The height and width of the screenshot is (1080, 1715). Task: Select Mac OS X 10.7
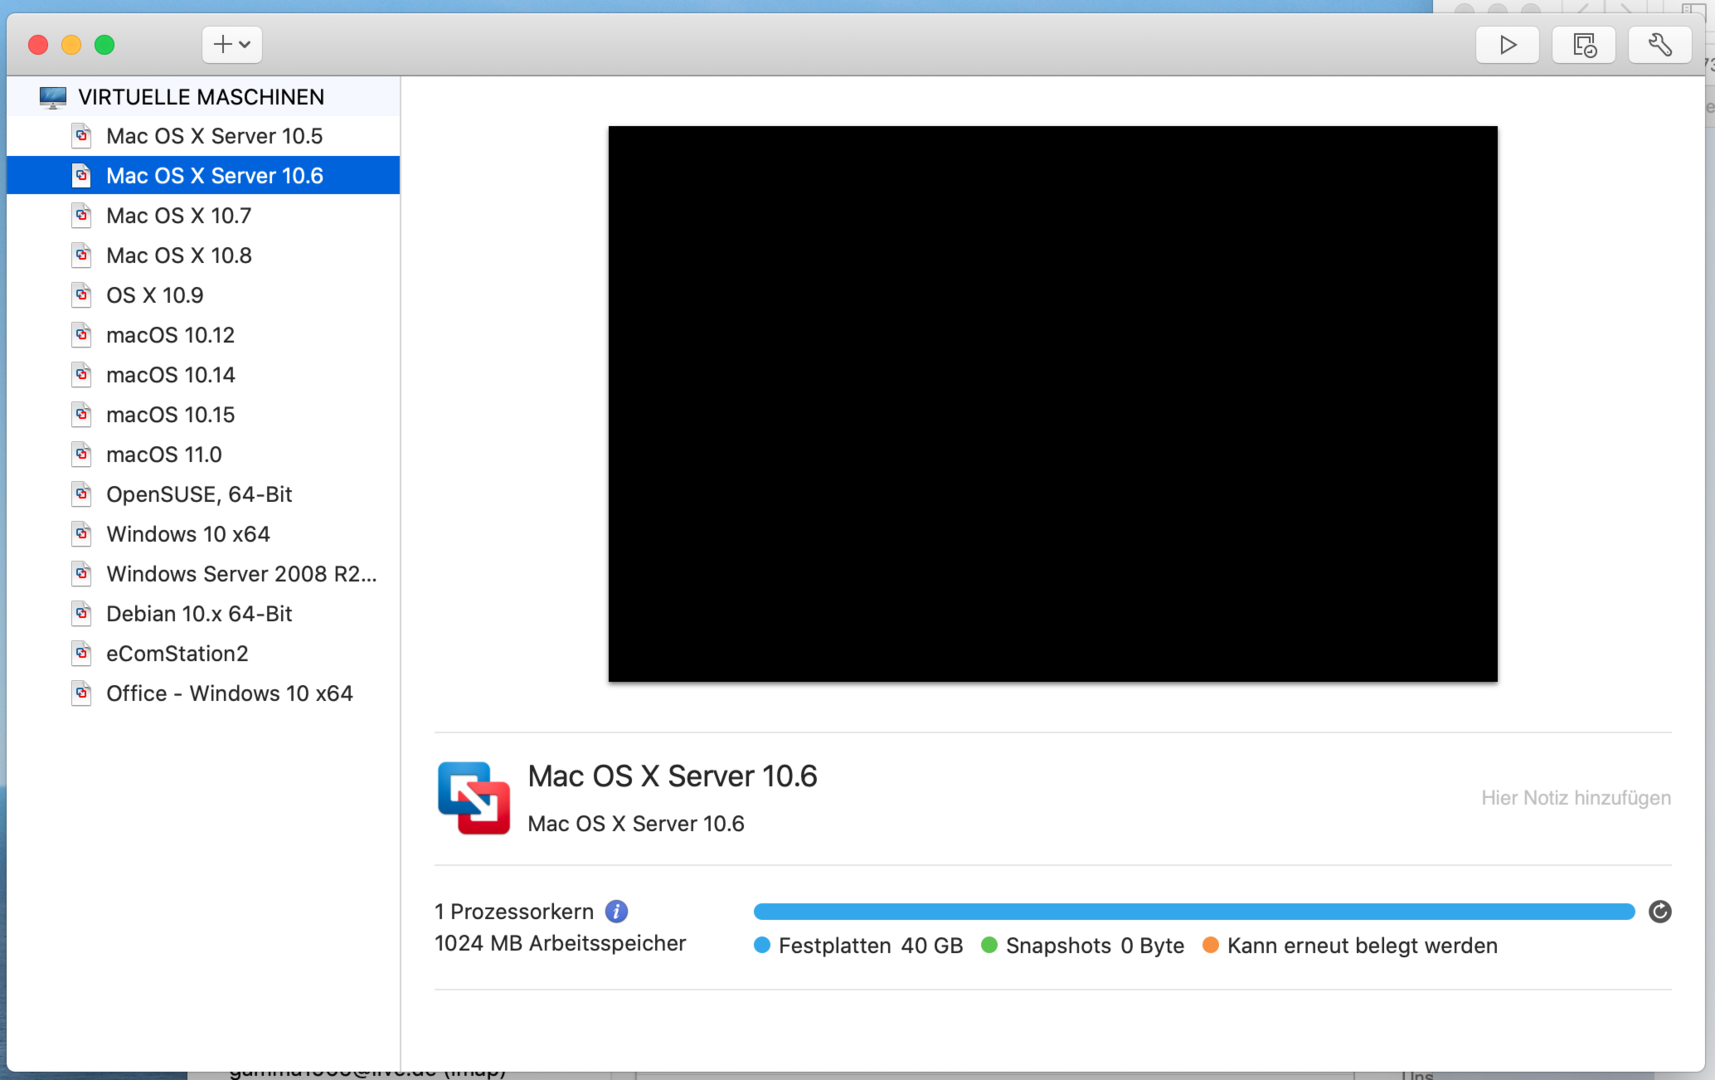[203, 215]
